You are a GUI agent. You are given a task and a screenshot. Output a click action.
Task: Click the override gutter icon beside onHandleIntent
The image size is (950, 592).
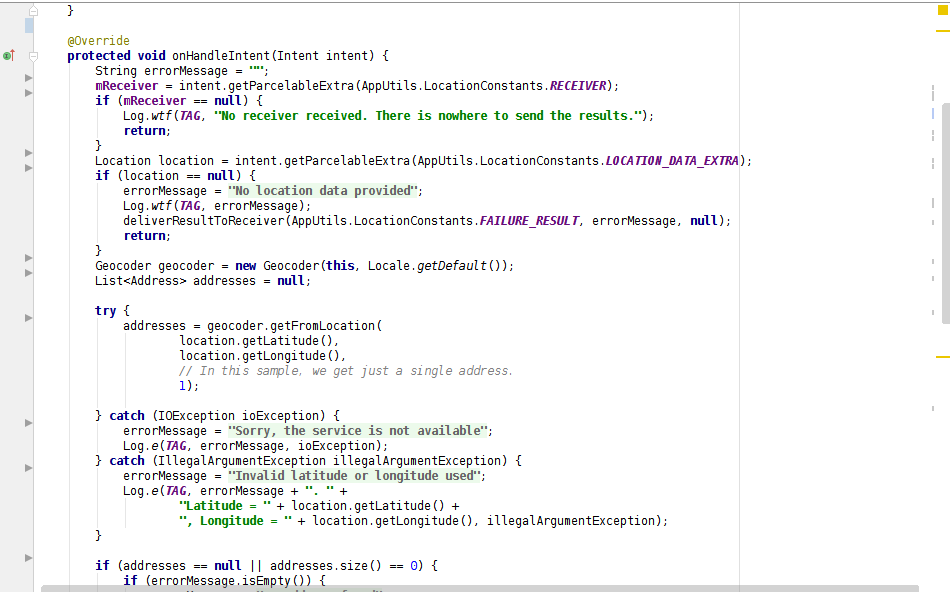(8, 56)
